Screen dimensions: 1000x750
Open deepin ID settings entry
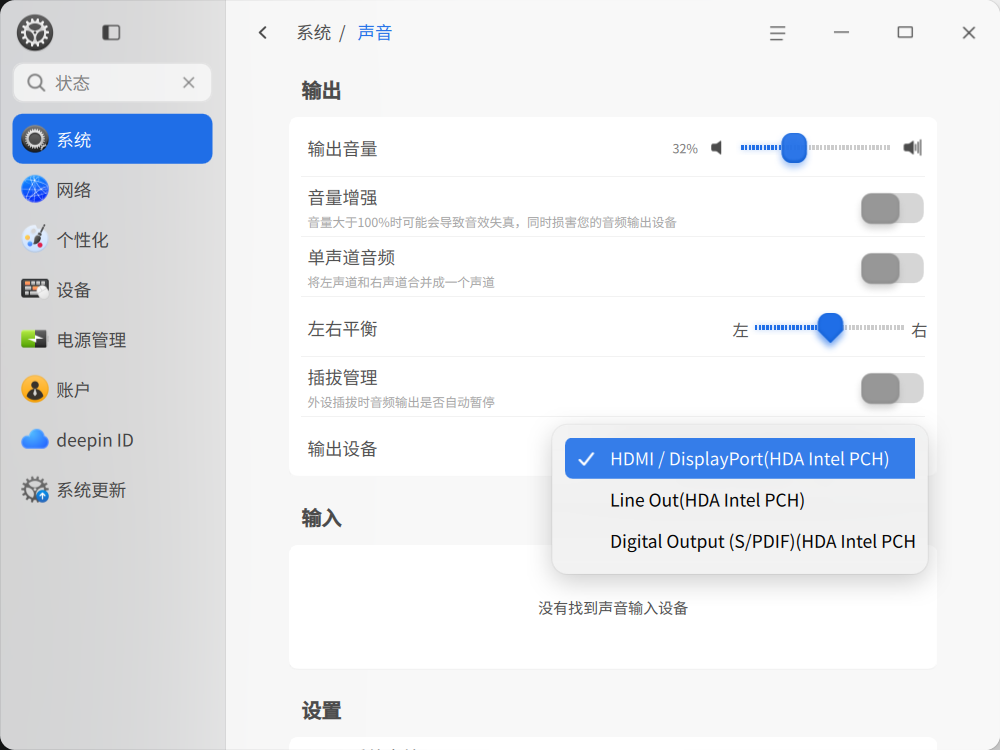(x=112, y=439)
